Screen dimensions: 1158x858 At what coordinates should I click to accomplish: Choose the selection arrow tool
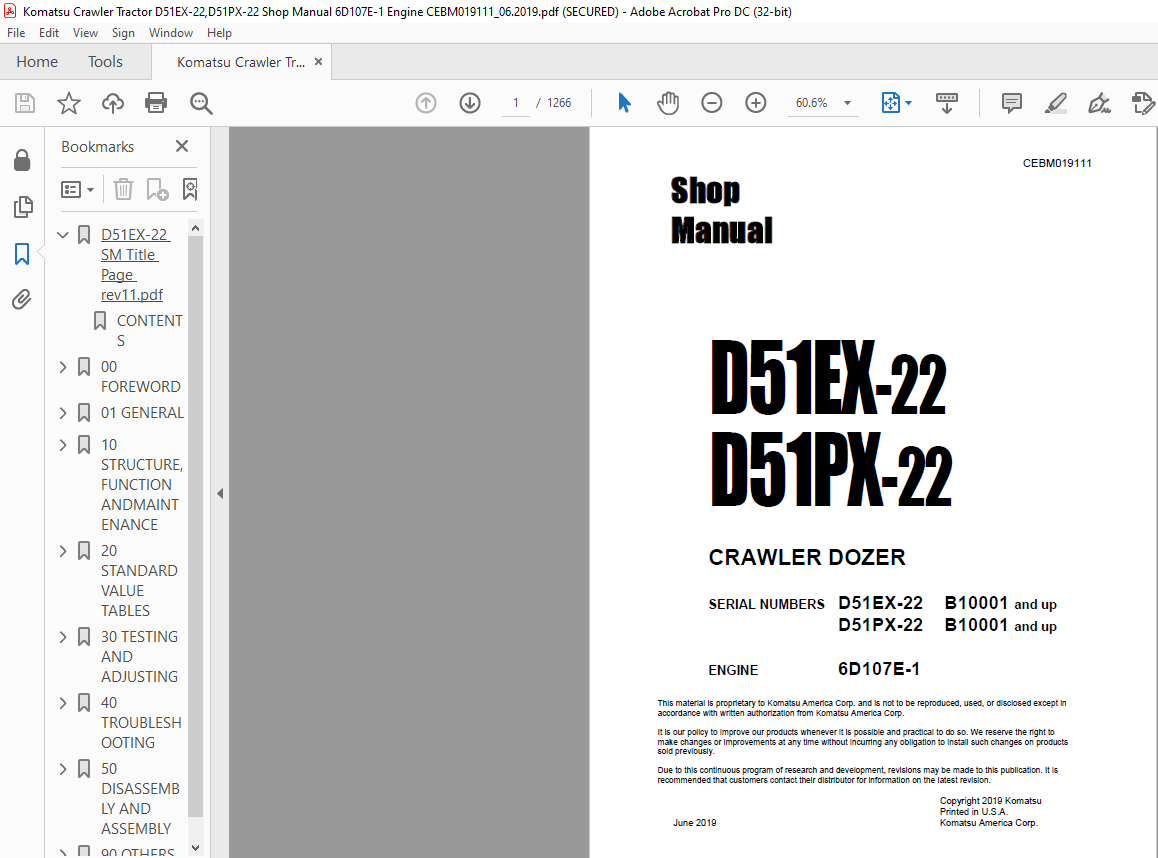point(625,103)
